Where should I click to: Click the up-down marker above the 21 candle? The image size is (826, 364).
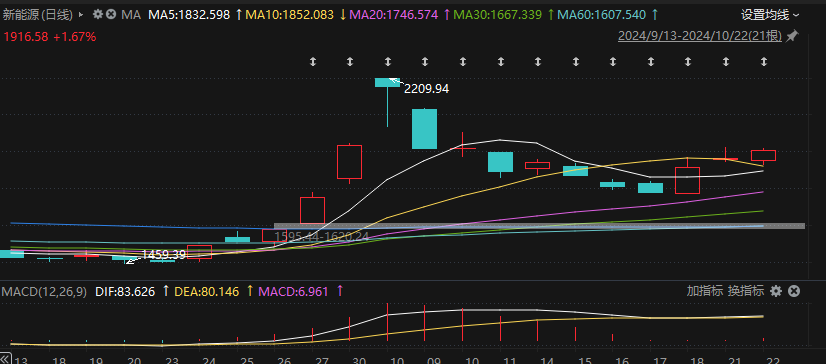[726, 62]
